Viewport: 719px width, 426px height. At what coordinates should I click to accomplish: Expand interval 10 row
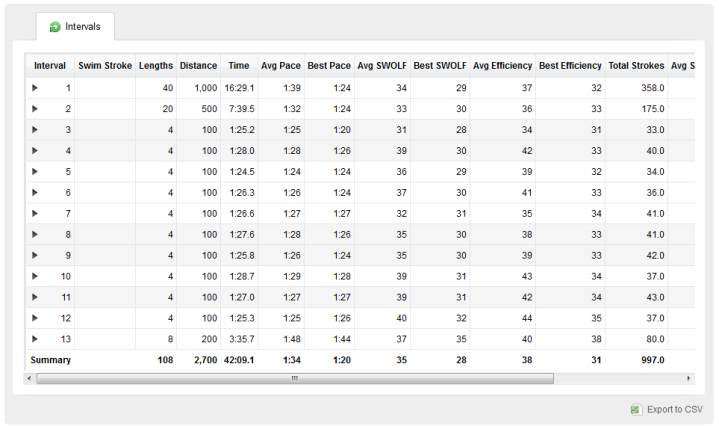(x=35, y=276)
